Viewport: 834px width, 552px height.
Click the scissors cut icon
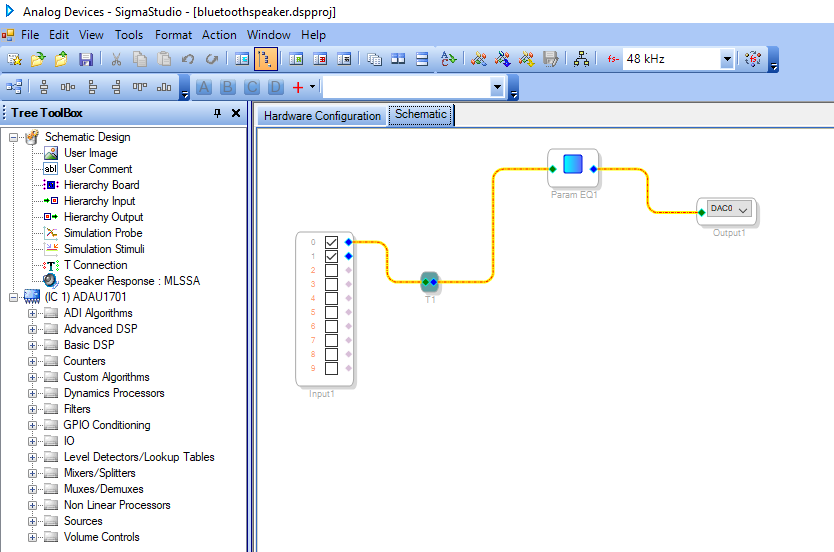click(x=116, y=59)
